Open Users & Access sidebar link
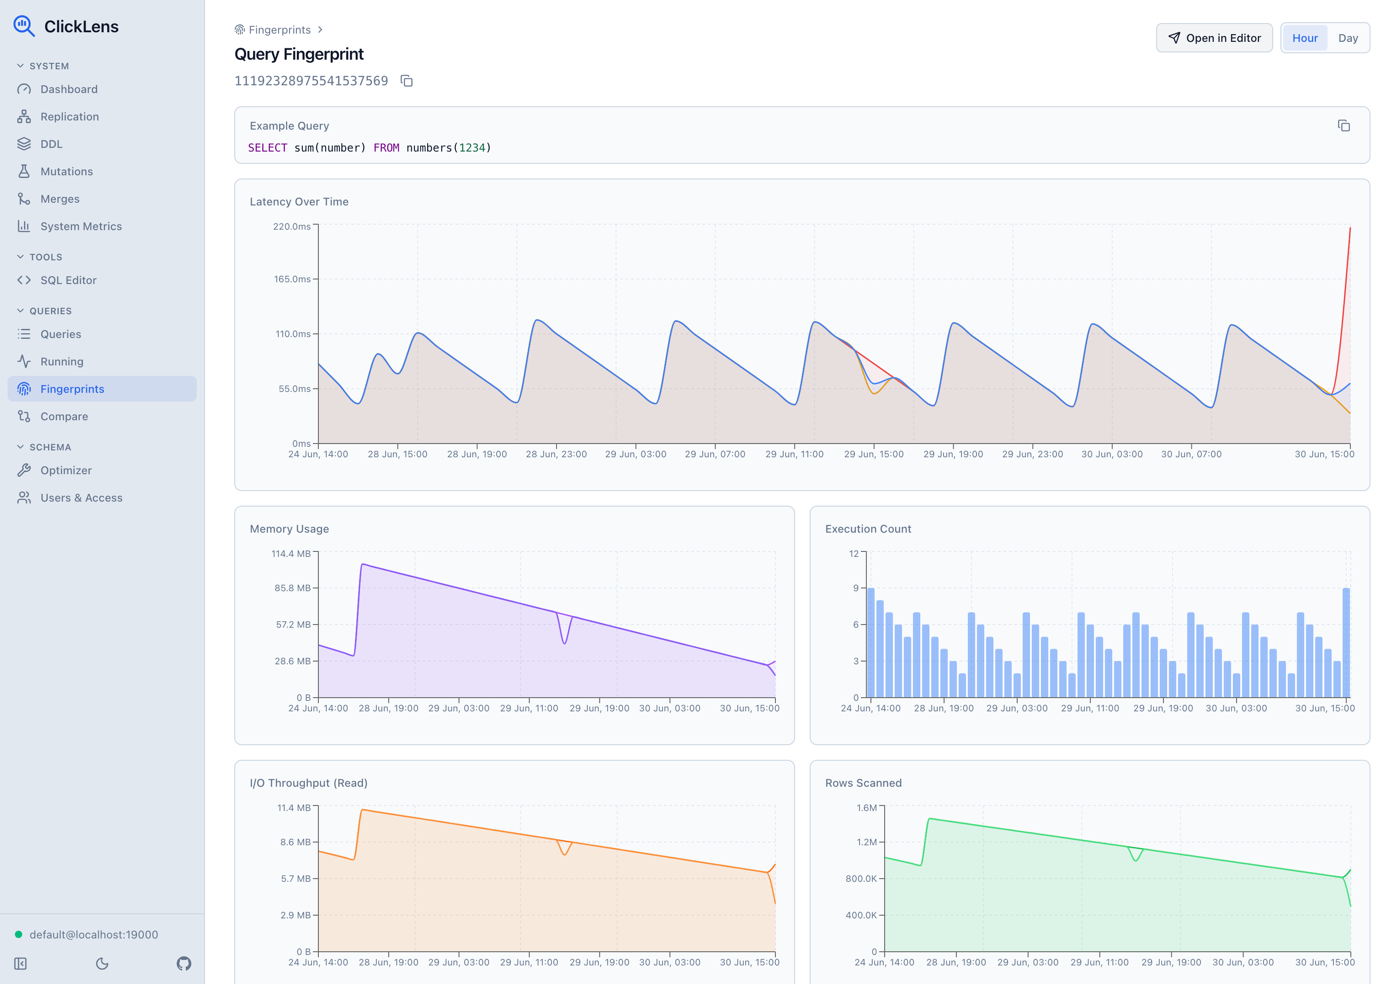Screen dimensions: 1400x984 tap(102, 497)
